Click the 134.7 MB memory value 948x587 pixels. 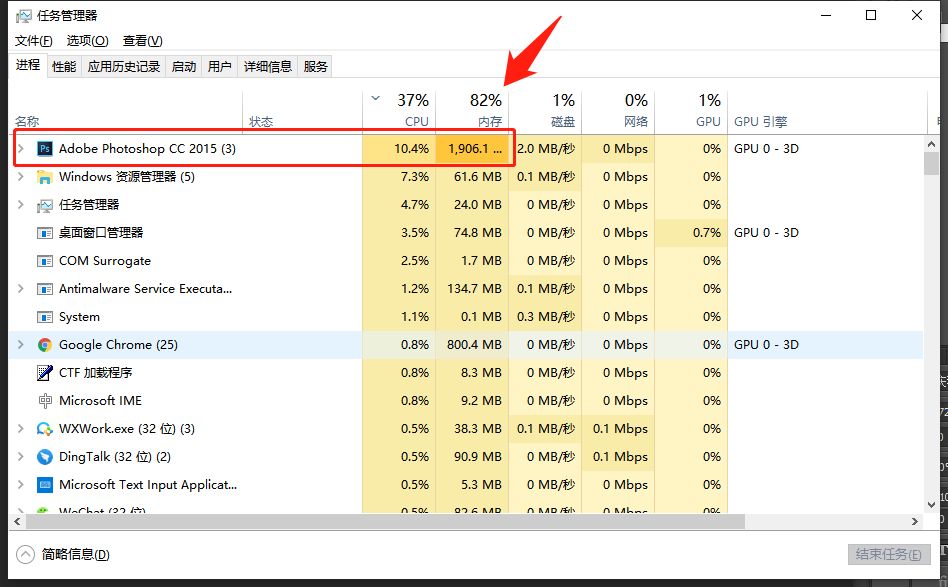(474, 289)
